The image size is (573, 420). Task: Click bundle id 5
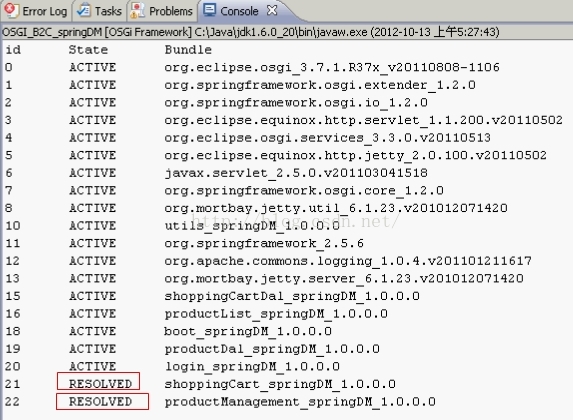point(9,155)
